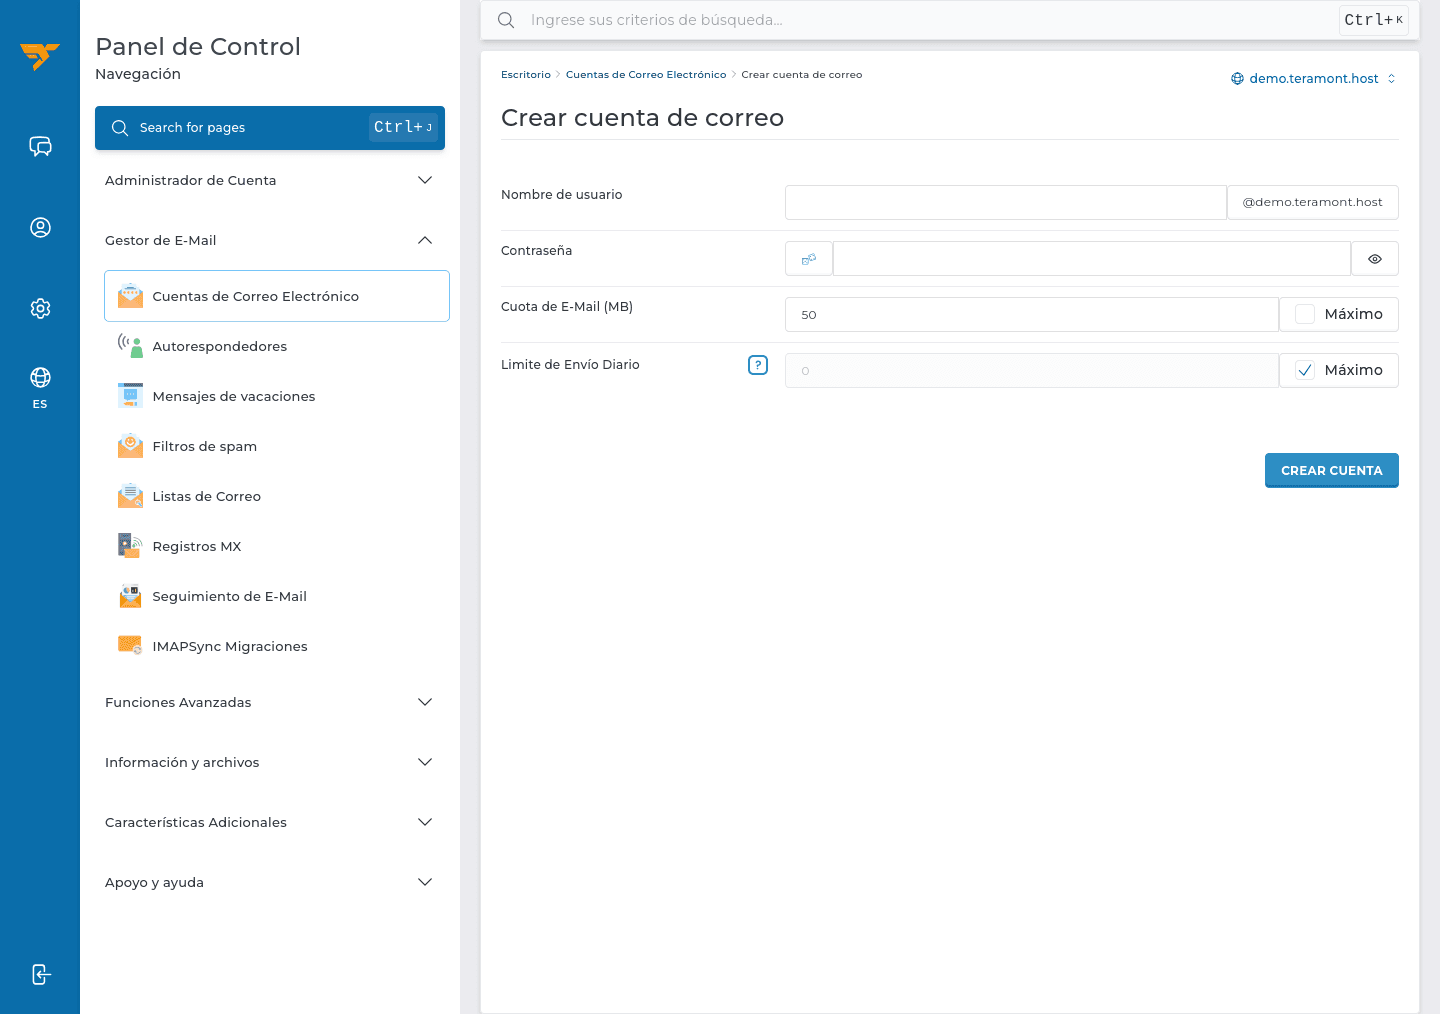Click the magnifier in the top search bar

point(506,20)
